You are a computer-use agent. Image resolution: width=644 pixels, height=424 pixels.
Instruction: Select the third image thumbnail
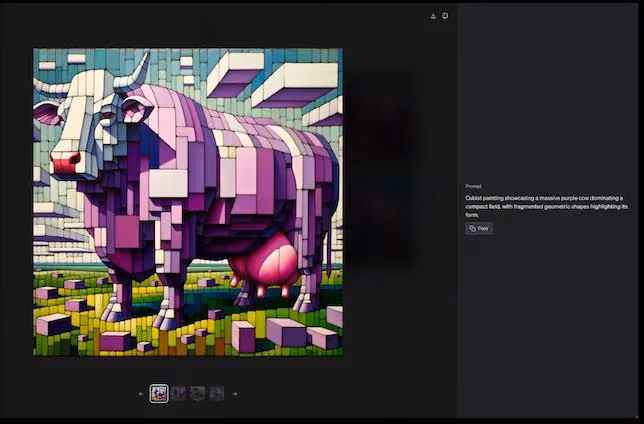coord(198,394)
